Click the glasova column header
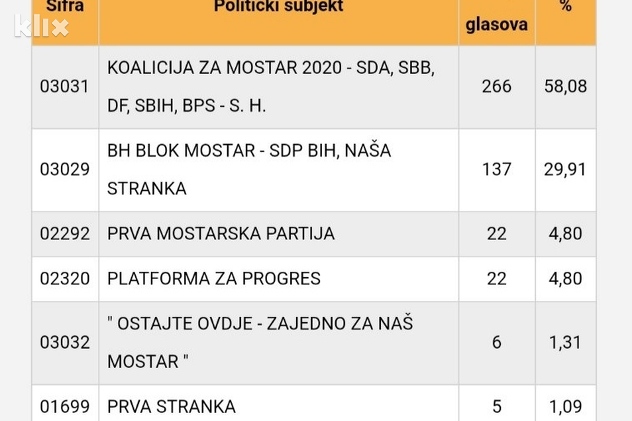 pyautogui.click(x=496, y=24)
